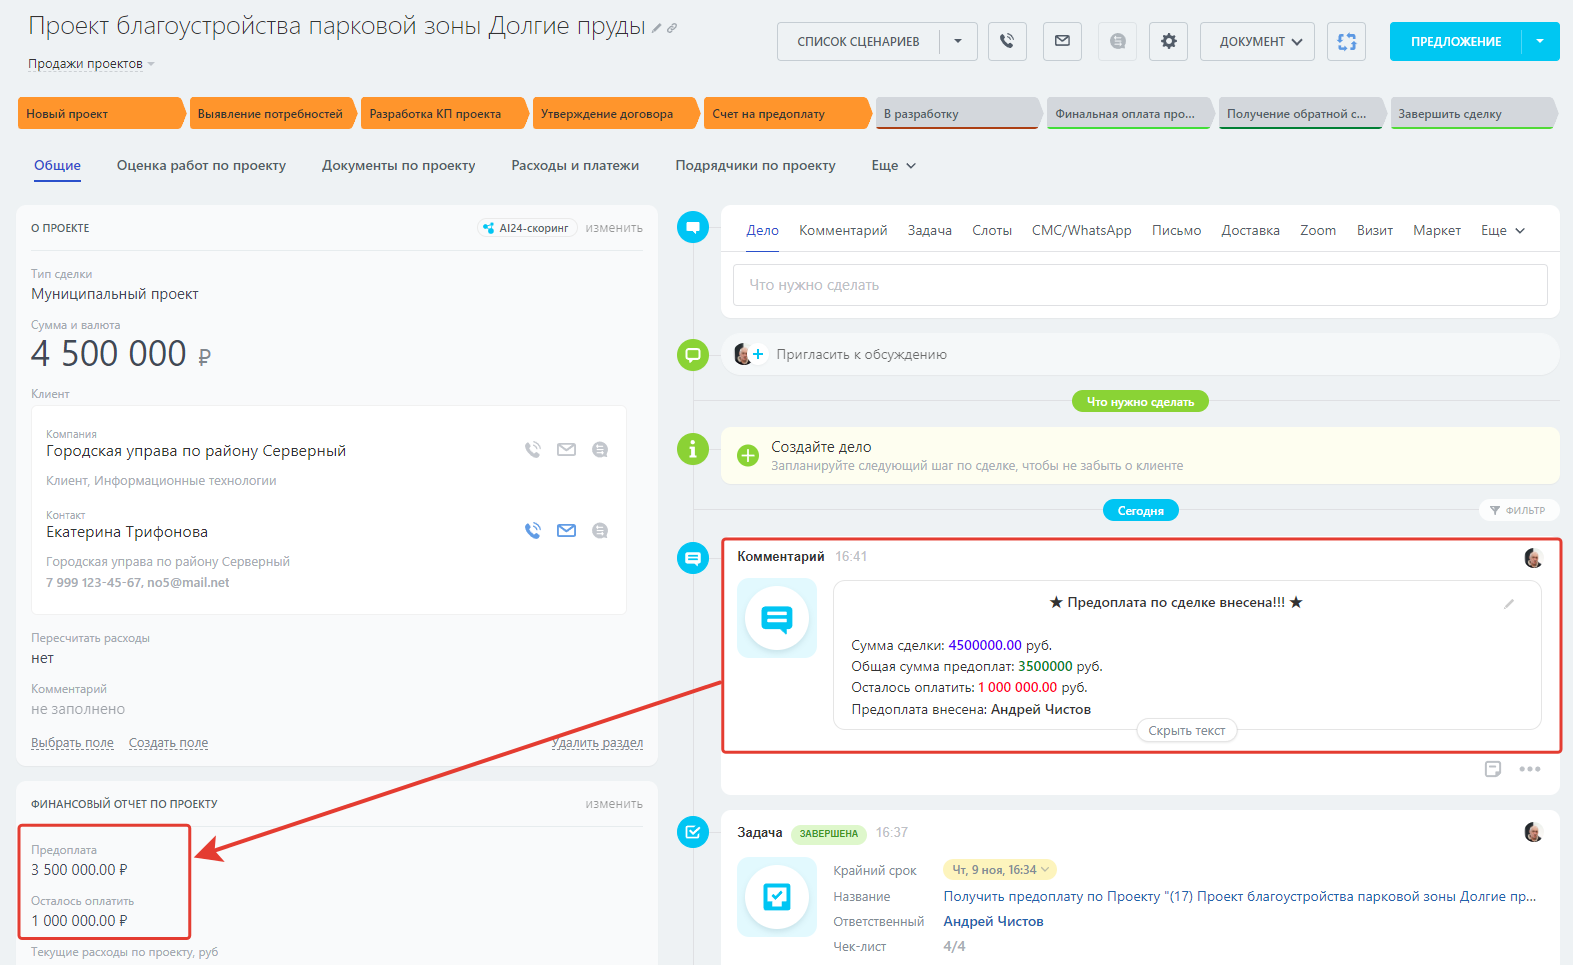This screenshot has height=965, width=1573.
Task: Expand the arrow next to СПИСОК СЦЕНАРИЕВ
Action: (x=958, y=41)
